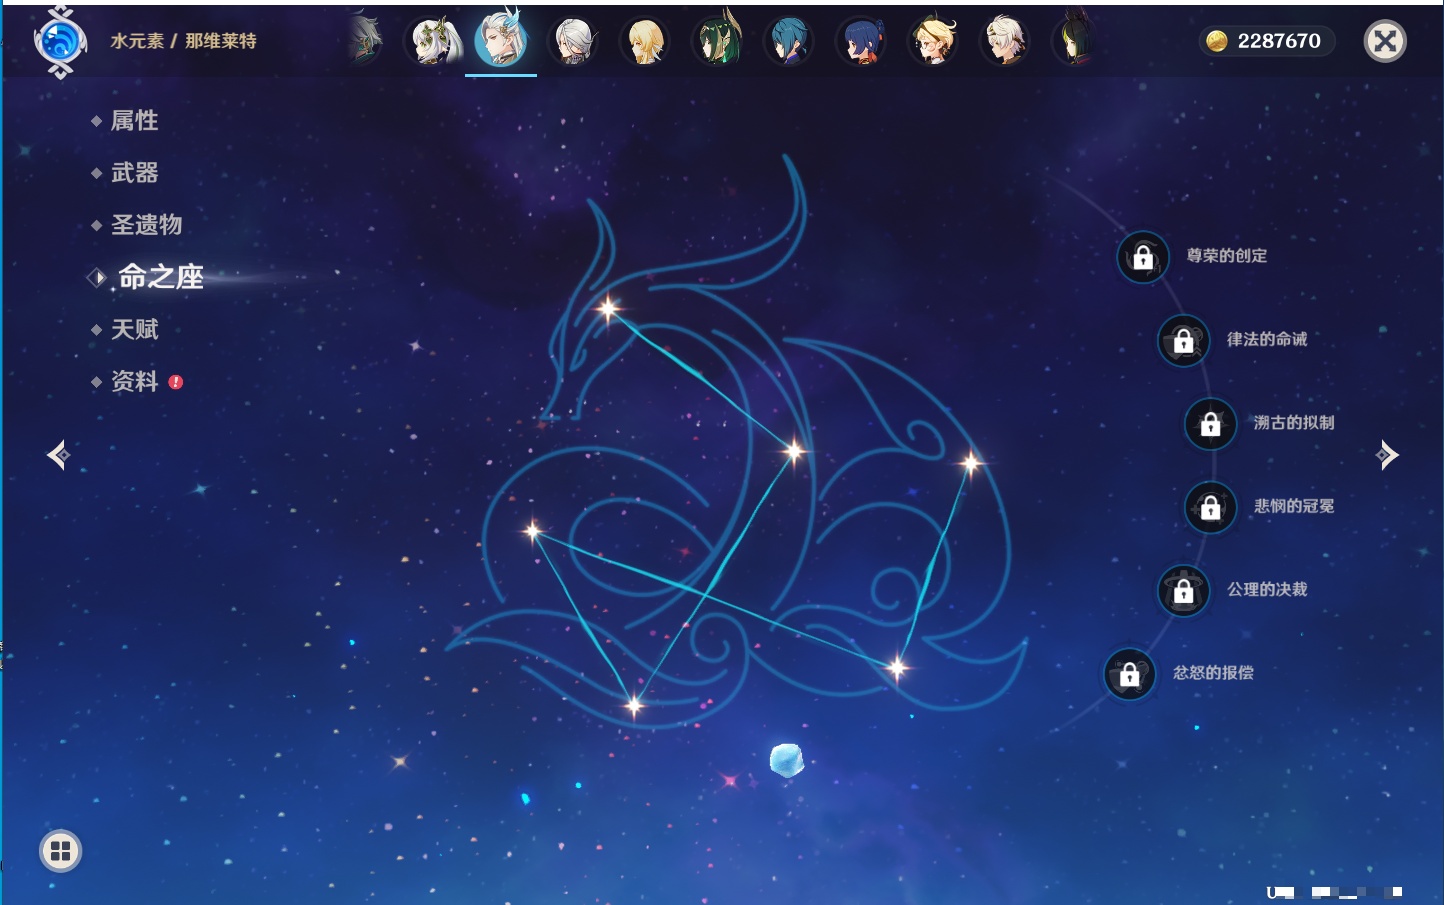This screenshot has height=905, width=1444.
Task: Switch to the 天赋 talents menu
Action: click(x=134, y=329)
